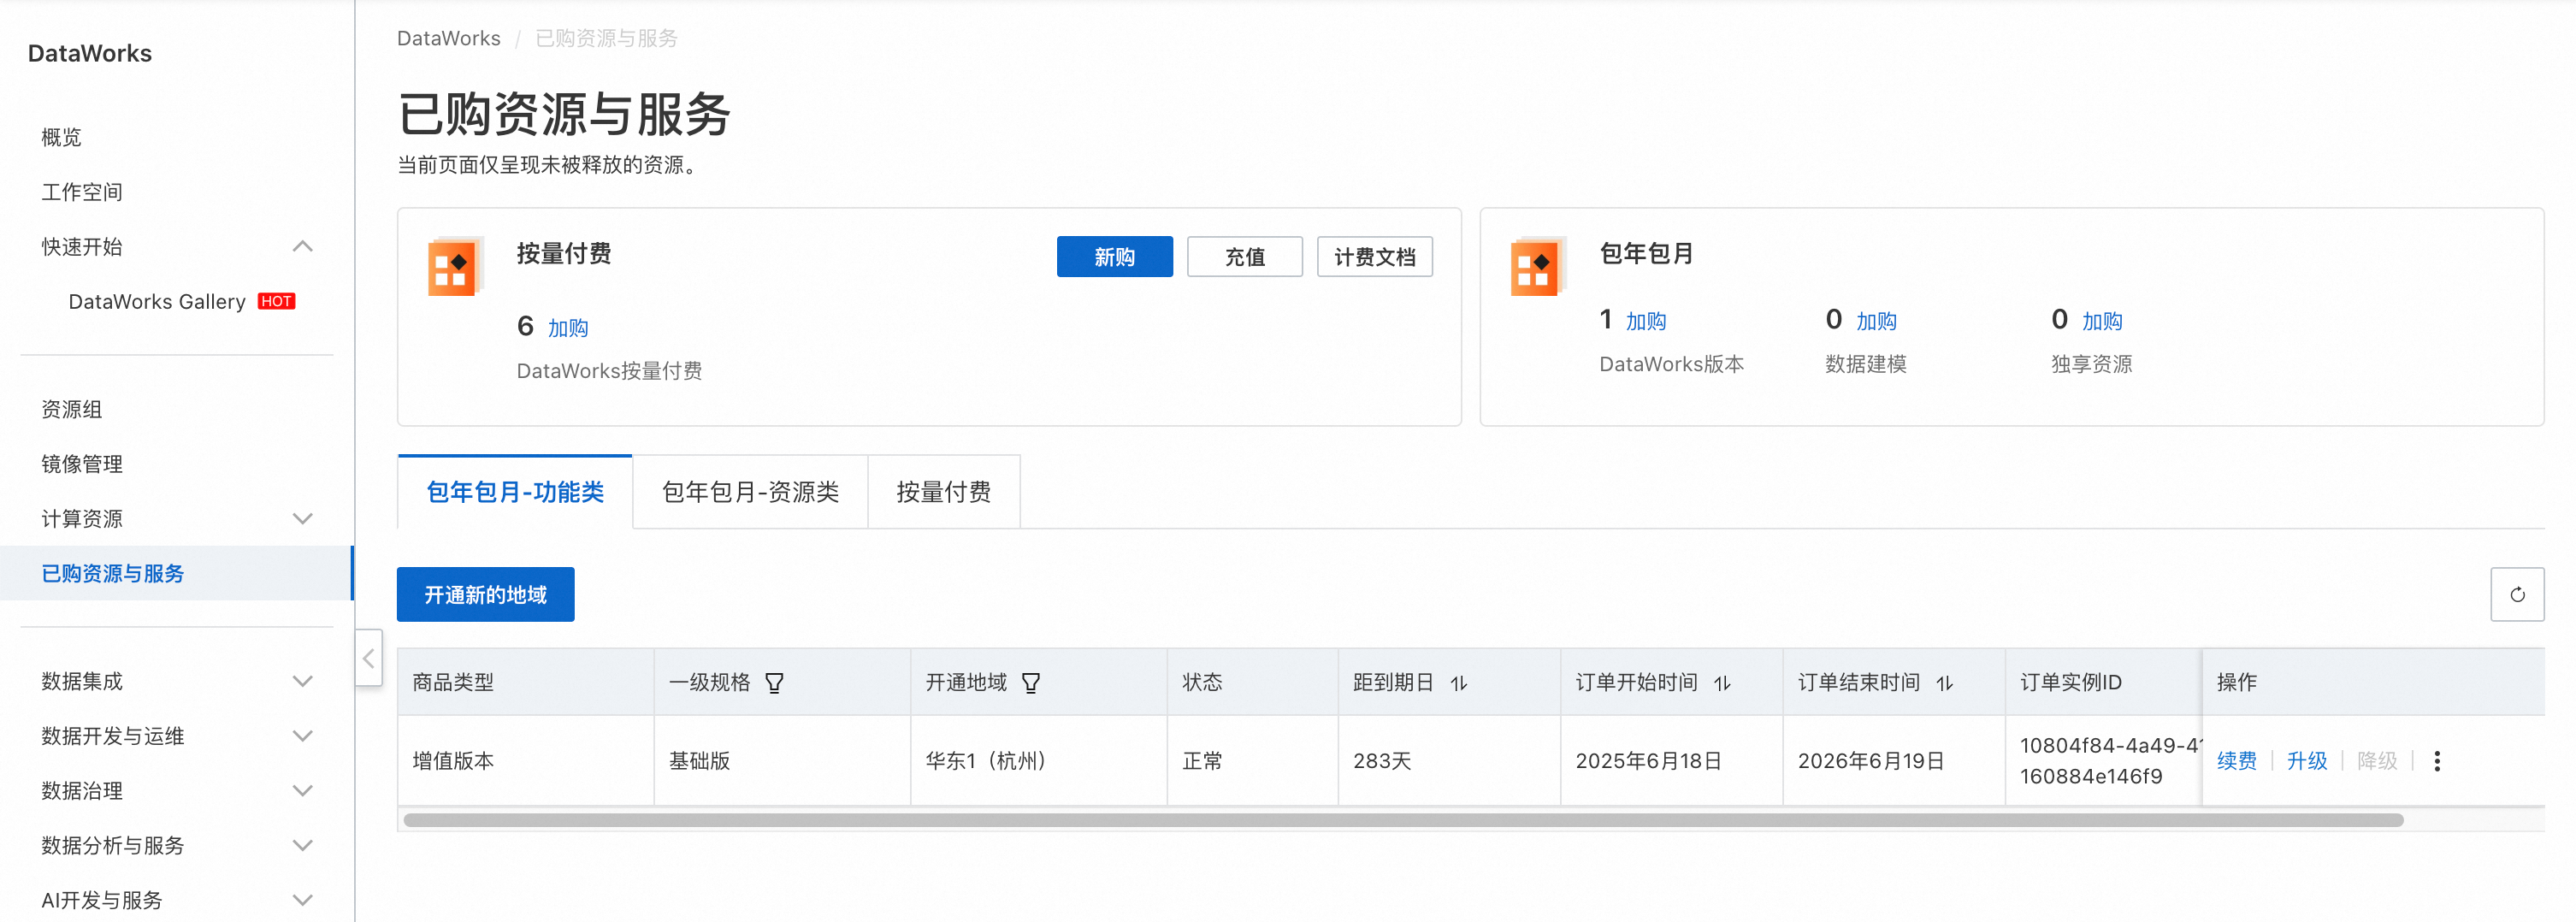The width and height of the screenshot is (2576, 922).
Task: Click the DataWorks sidebar title
Action: 90,54
